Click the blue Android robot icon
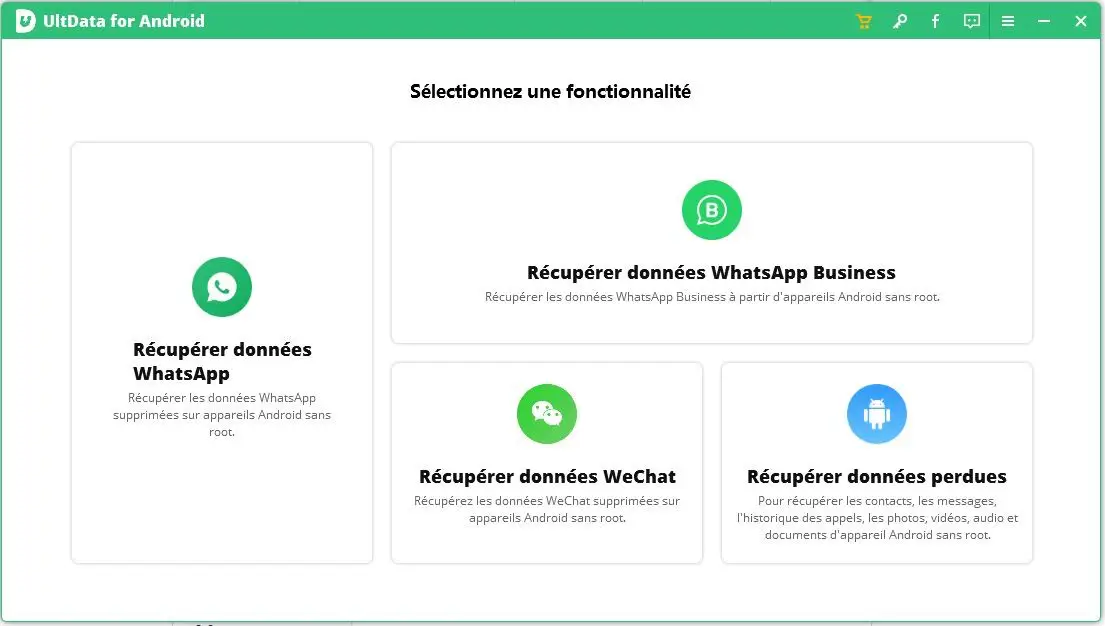The width and height of the screenshot is (1105, 626). pos(877,414)
